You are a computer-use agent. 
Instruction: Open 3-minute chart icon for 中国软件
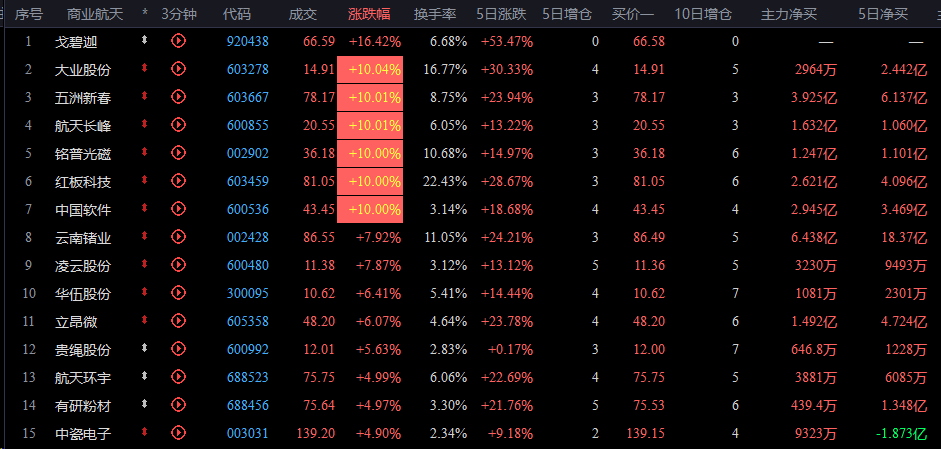(x=178, y=209)
